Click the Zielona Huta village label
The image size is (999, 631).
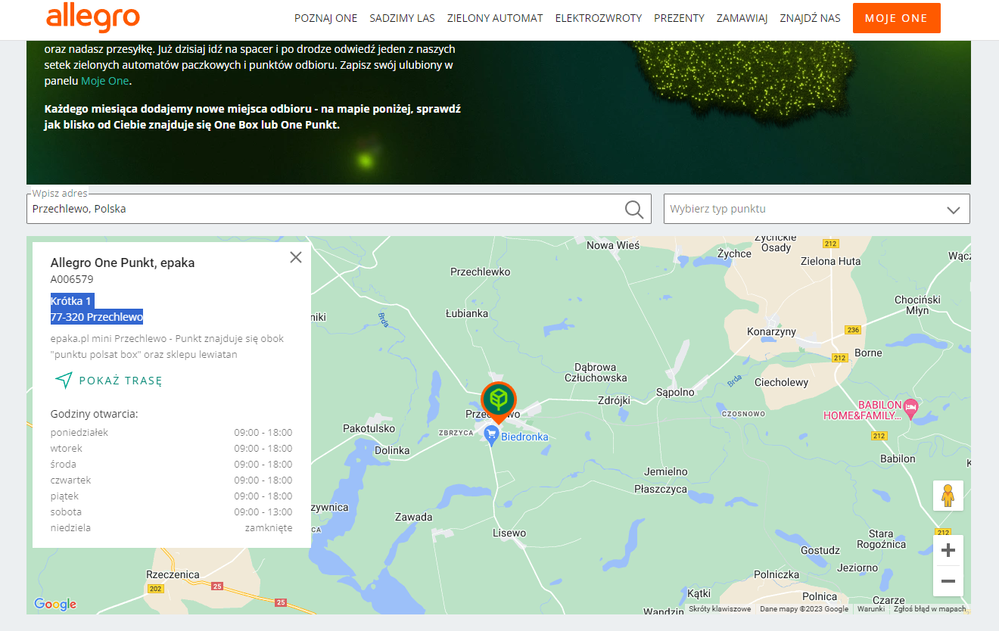[831, 261]
